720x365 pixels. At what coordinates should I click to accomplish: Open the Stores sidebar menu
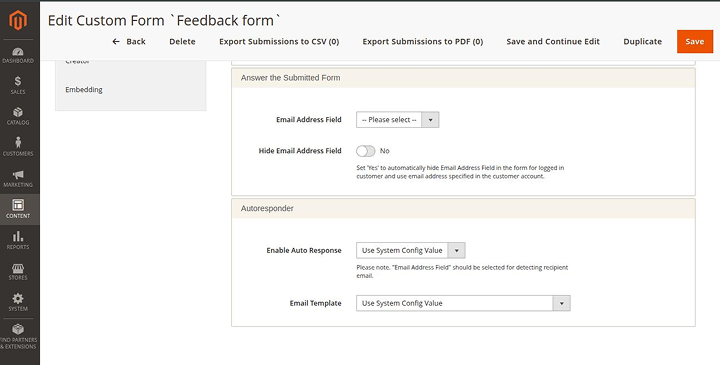[18, 271]
